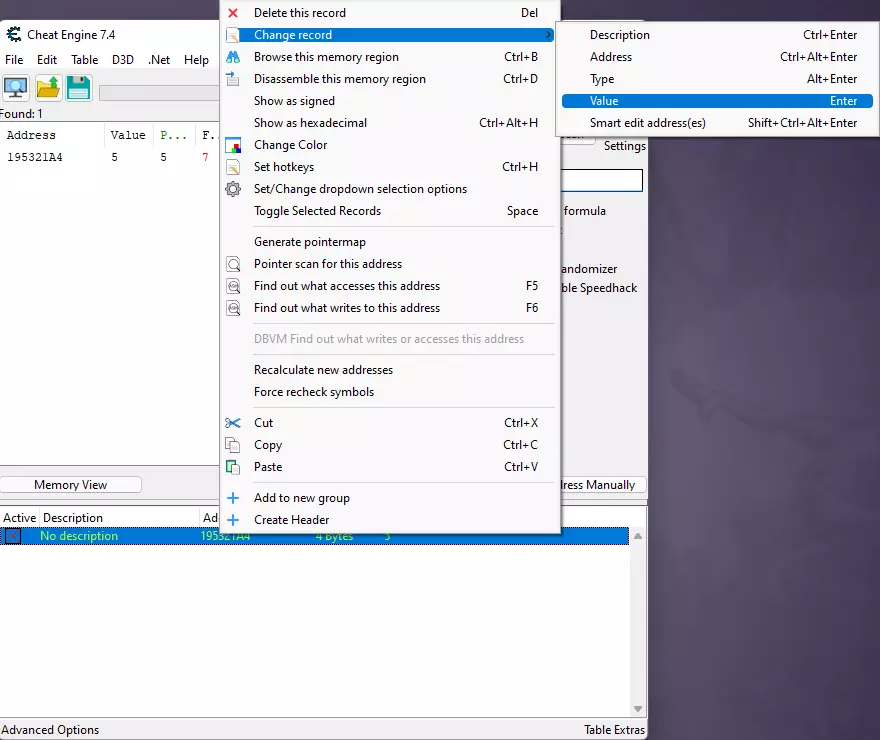The width and height of the screenshot is (880, 740).
Task: Click the plus icon for Create Header
Action: coord(233,520)
